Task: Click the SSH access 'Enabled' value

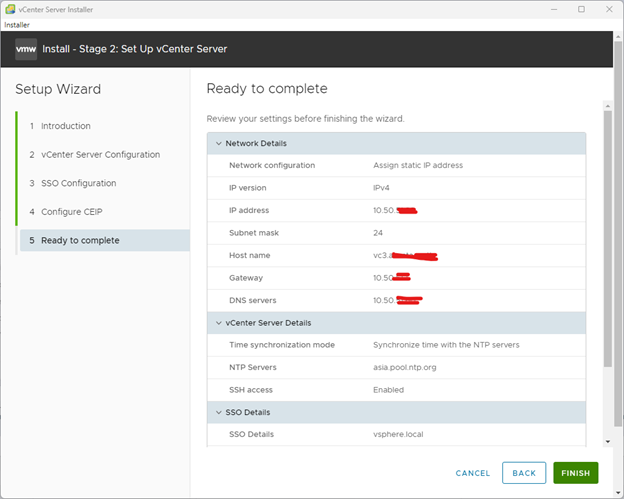Action: [x=388, y=390]
